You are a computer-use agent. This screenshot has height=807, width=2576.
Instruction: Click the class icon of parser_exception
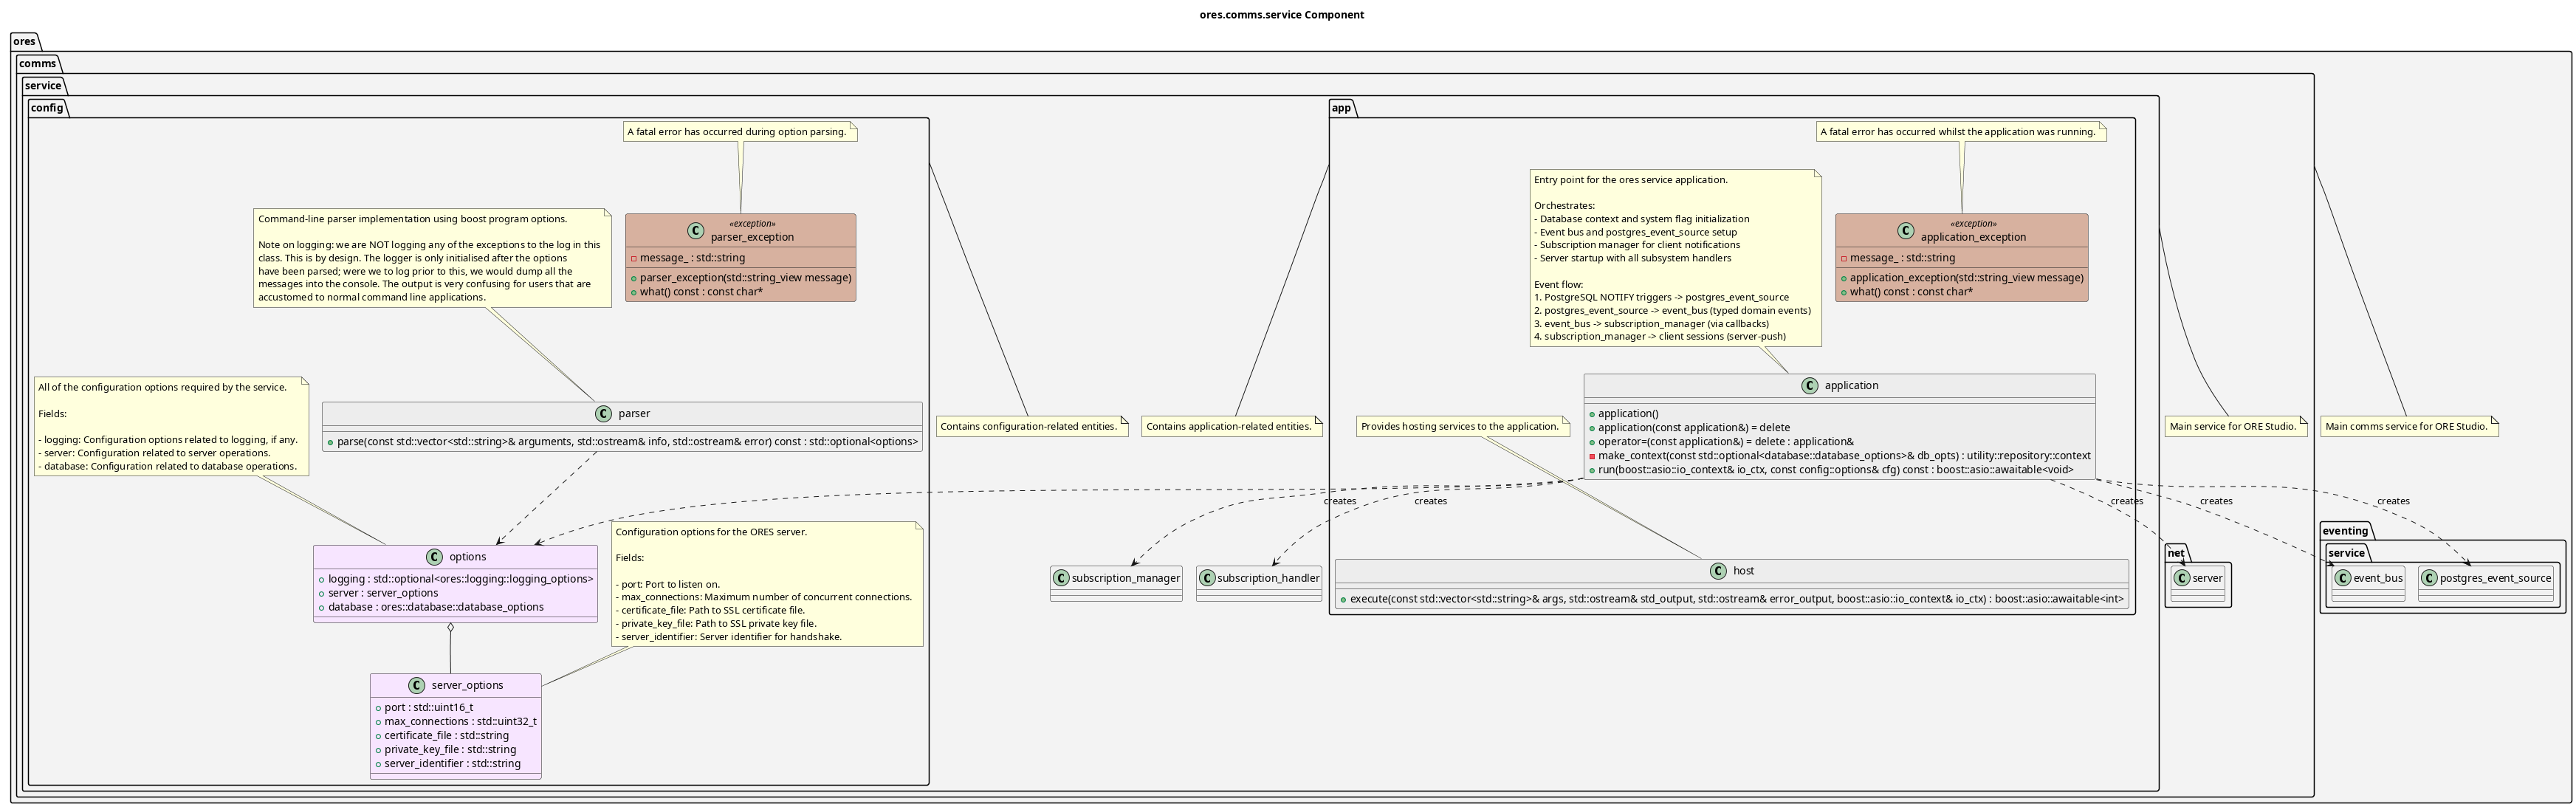click(696, 231)
